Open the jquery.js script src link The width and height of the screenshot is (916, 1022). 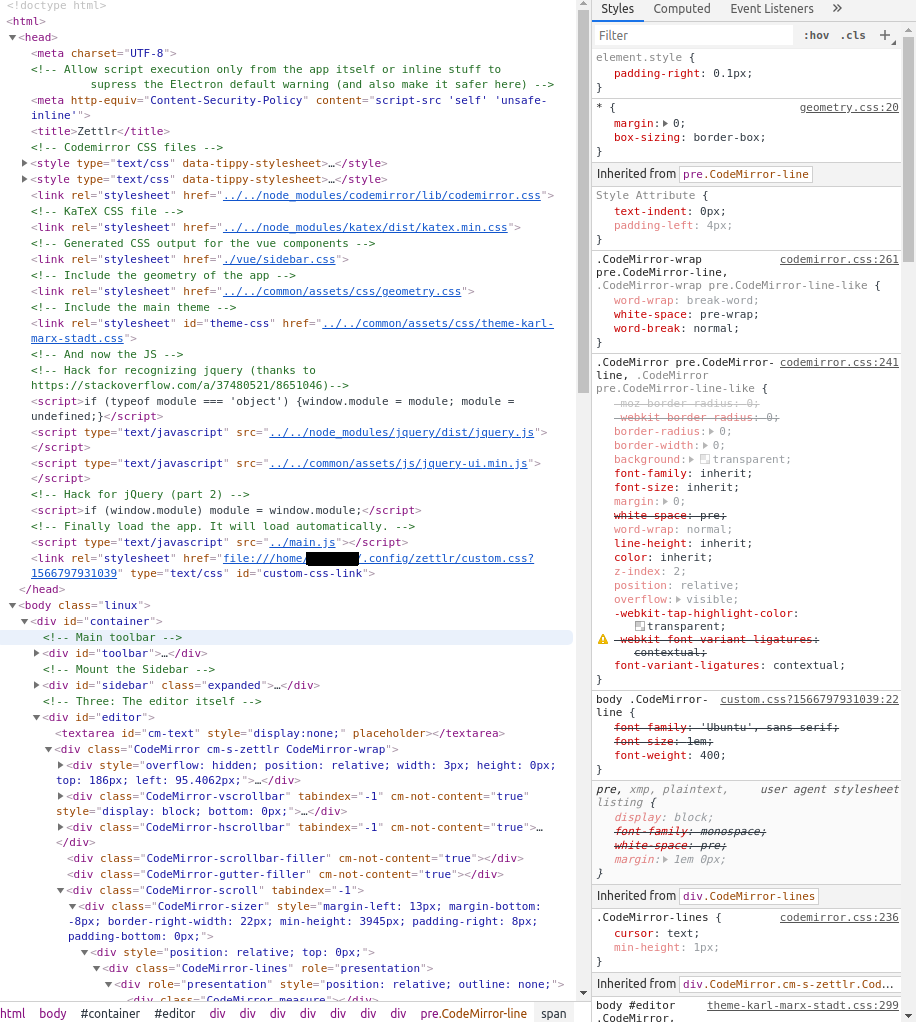point(402,432)
